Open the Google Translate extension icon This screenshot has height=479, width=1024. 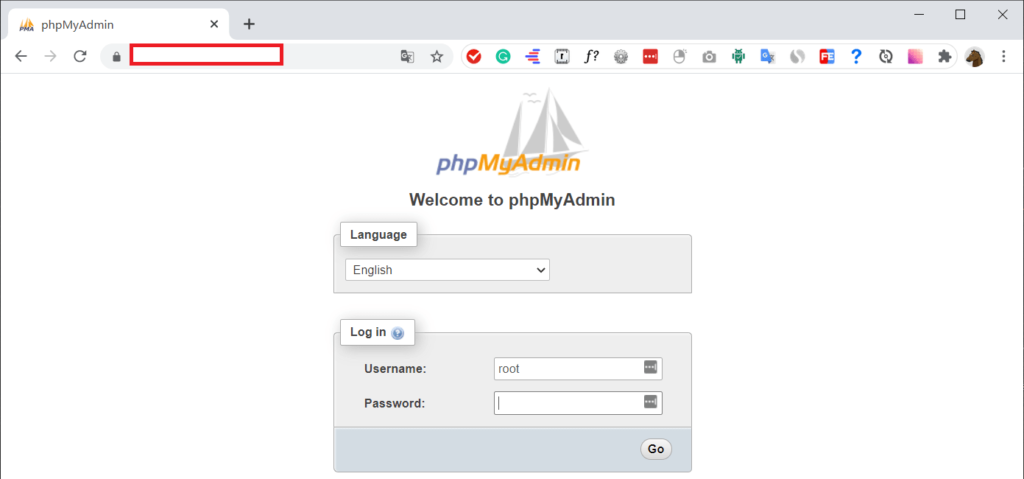tap(768, 57)
